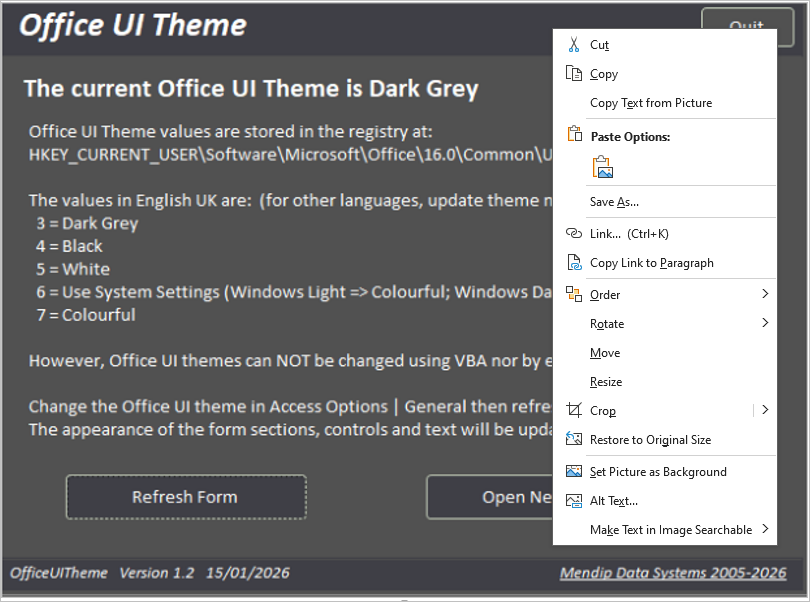The width and height of the screenshot is (810, 602).
Task: Click the current theme is Dark Grey heading
Action: pyautogui.click(x=251, y=89)
